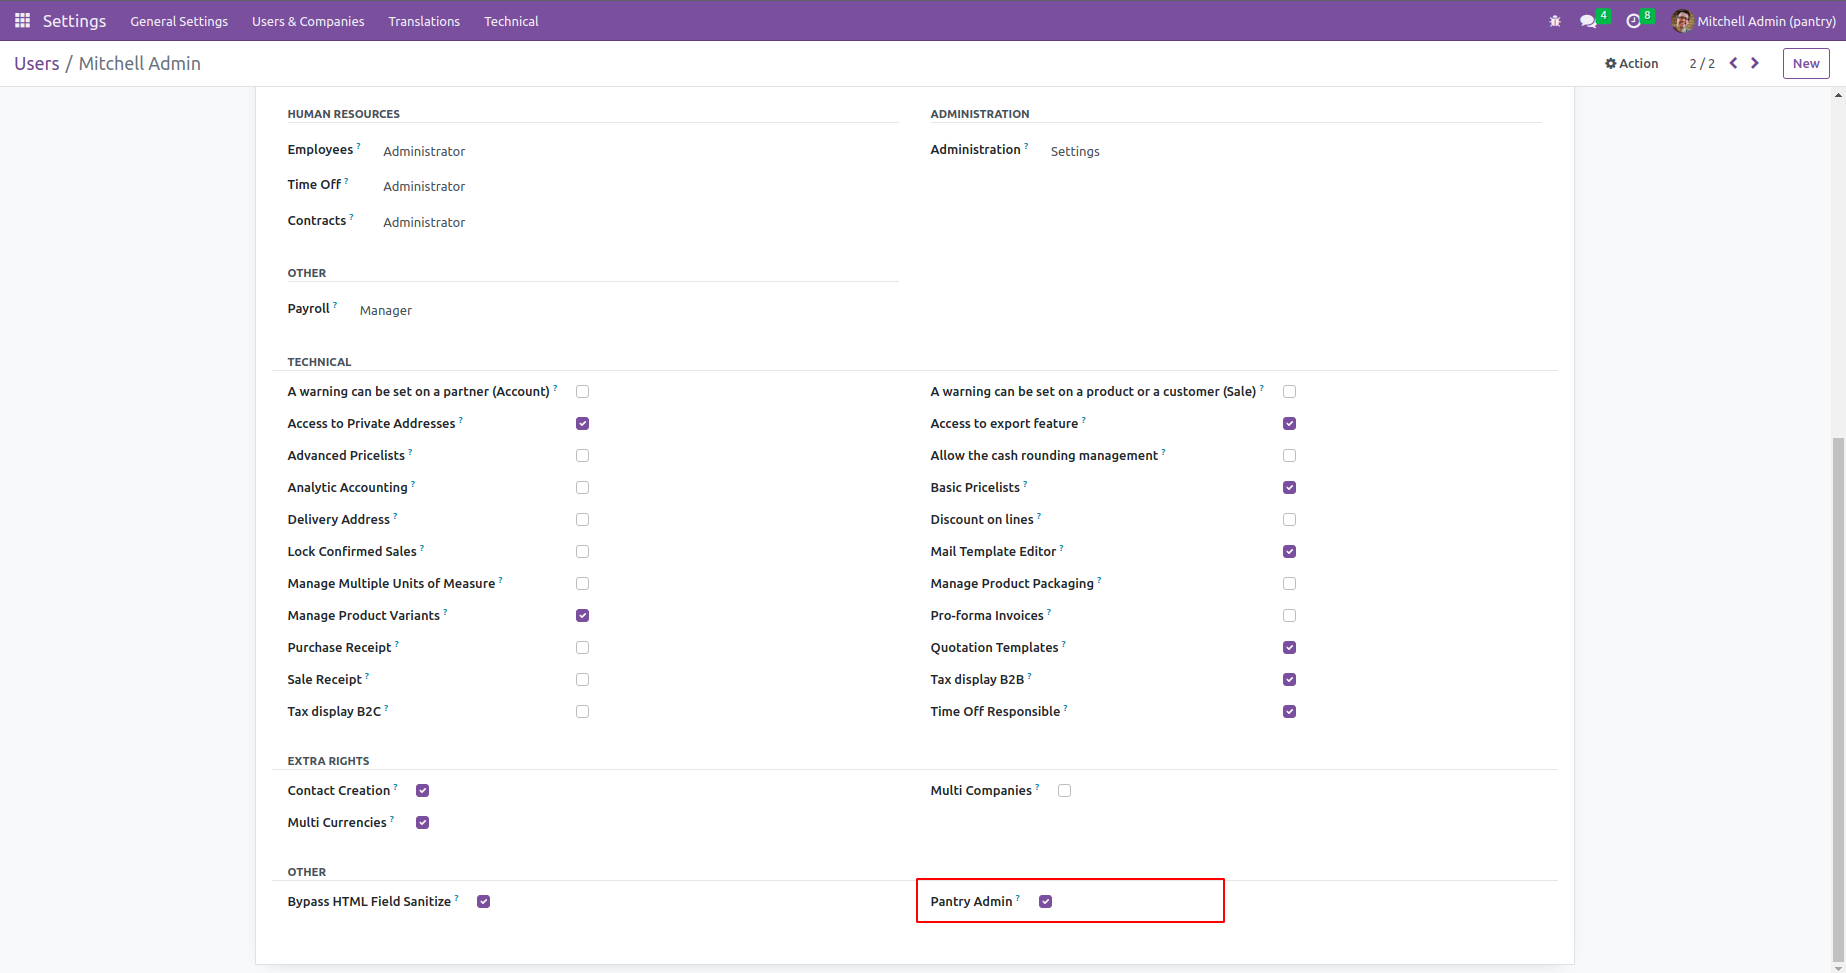The image size is (1846, 973).
Task: Enable the Multi Companies checkbox
Action: tap(1065, 790)
